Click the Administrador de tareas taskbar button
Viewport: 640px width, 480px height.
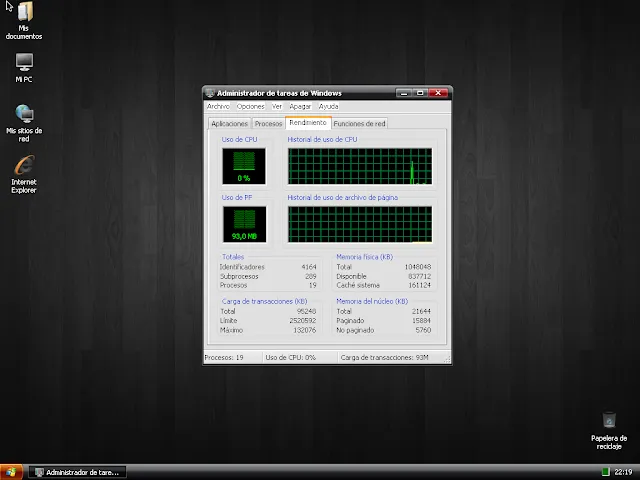tap(78, 472)
